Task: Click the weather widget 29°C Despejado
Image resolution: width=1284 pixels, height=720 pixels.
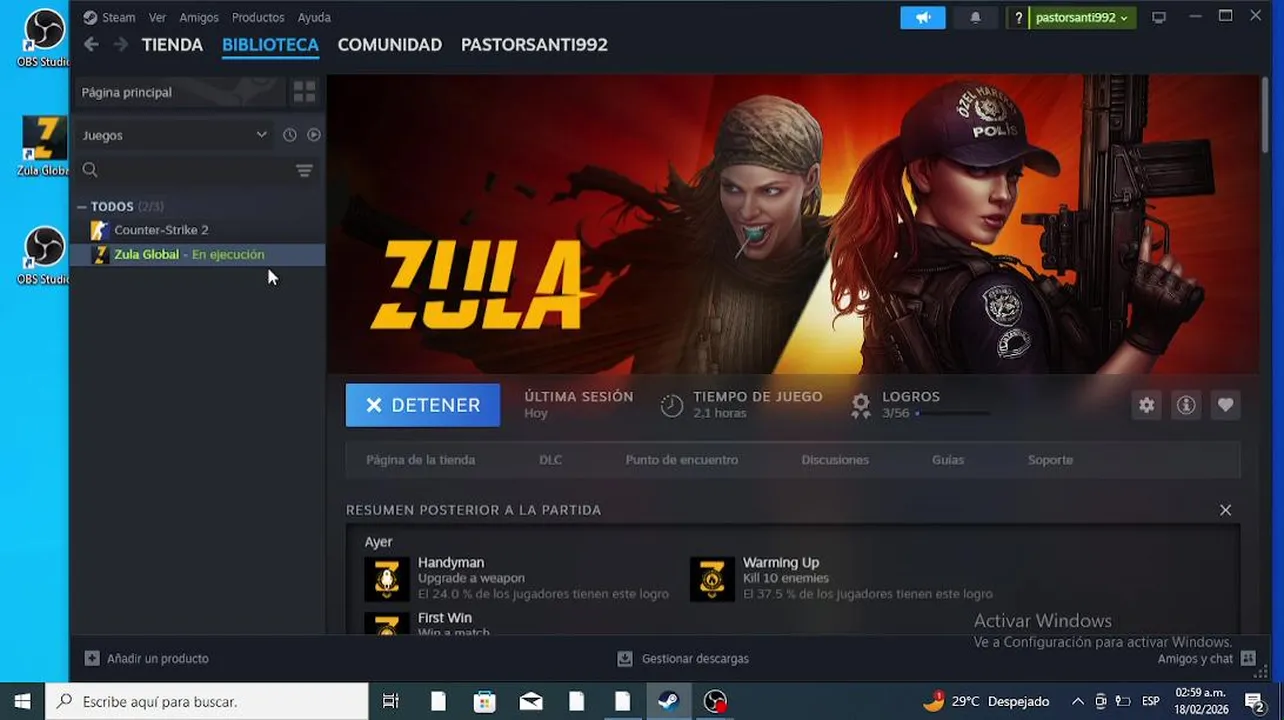Action: tap(986, 701)
